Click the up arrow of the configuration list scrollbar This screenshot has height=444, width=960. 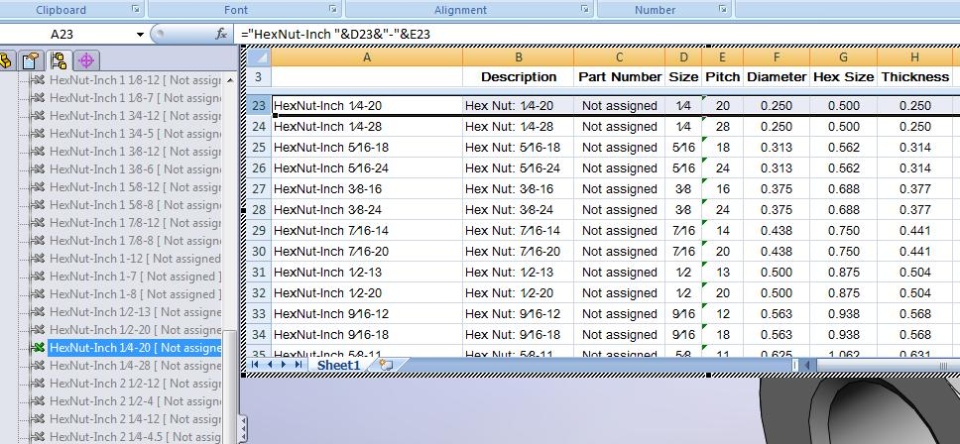[230, 80]
